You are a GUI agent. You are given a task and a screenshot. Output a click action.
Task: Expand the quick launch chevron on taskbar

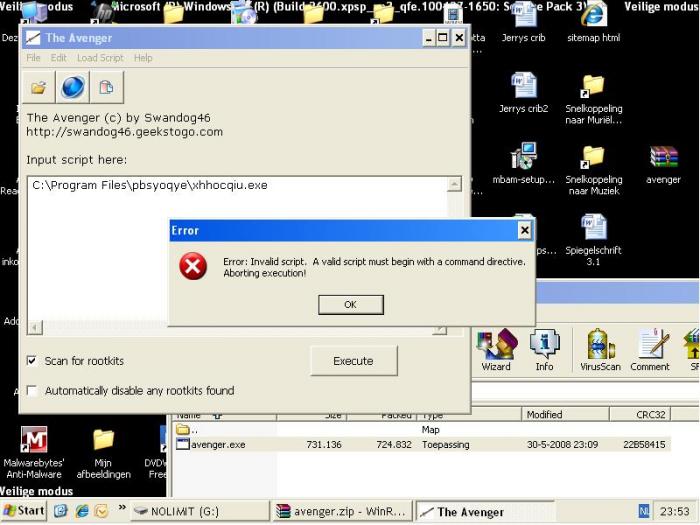point(122,507)
